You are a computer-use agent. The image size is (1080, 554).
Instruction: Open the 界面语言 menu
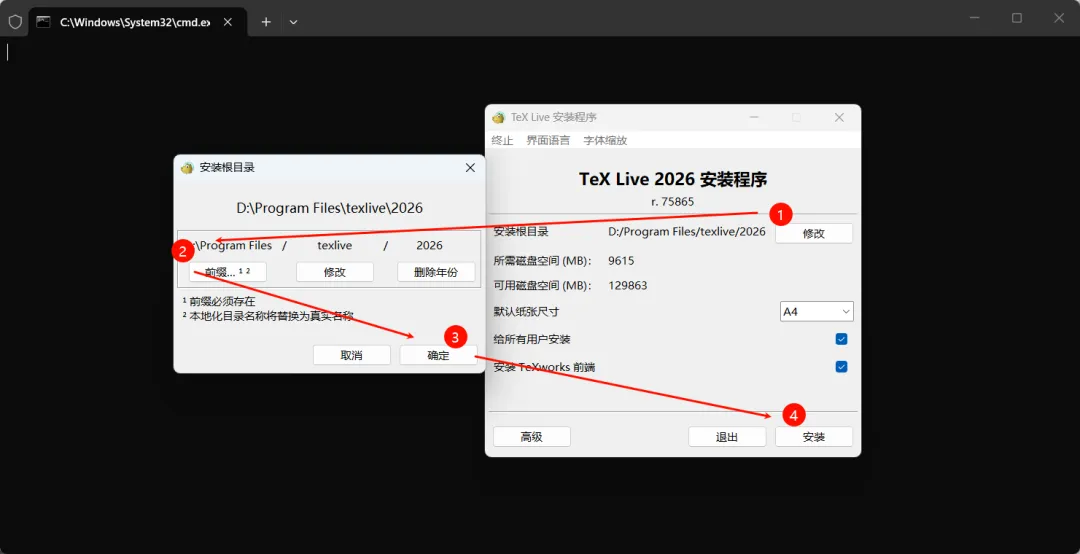click(548, 141)
